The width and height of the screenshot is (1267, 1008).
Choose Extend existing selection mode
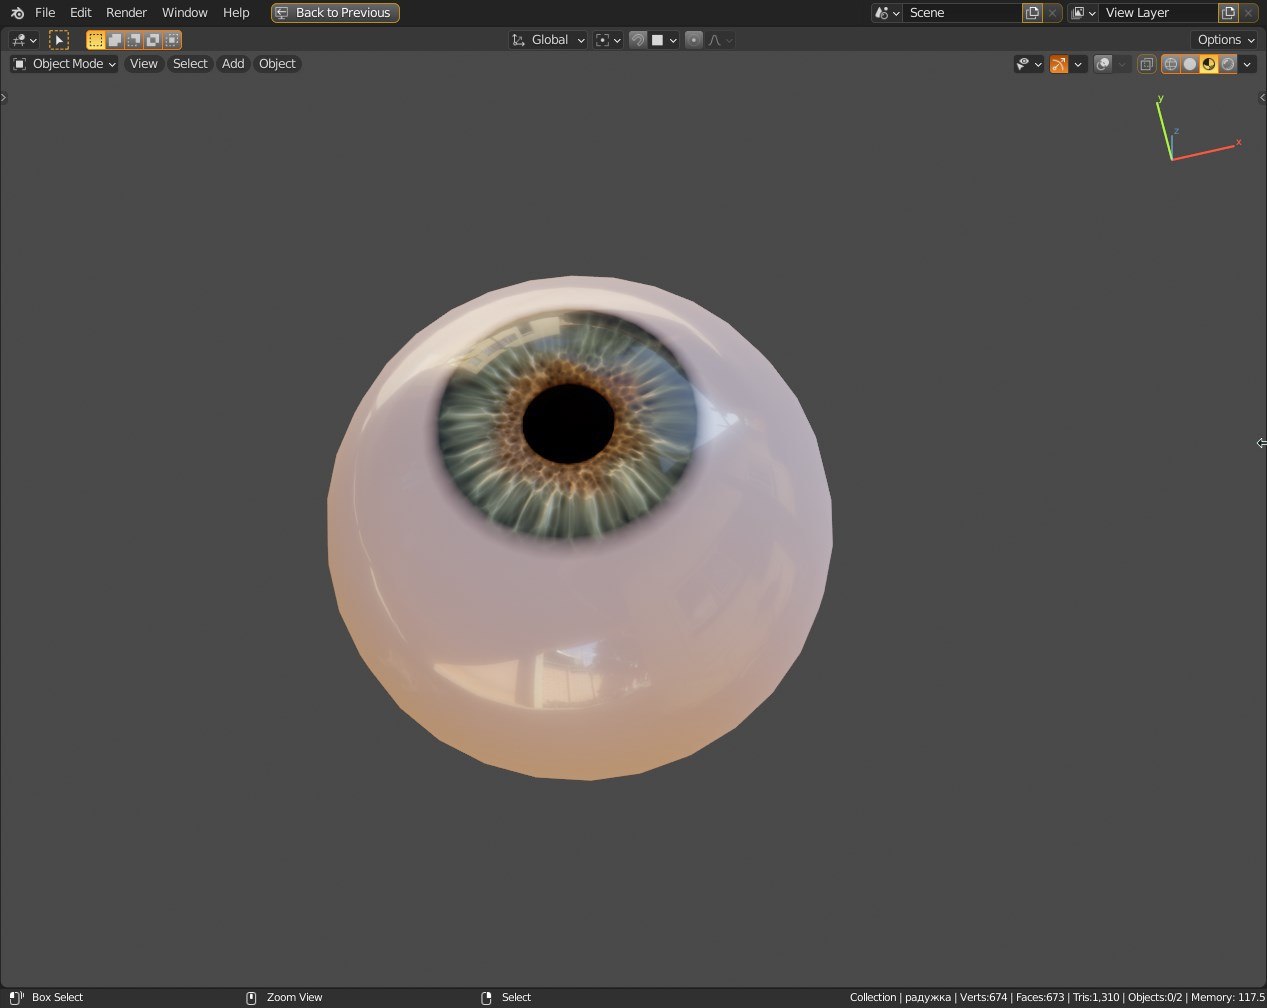(115, 40)
